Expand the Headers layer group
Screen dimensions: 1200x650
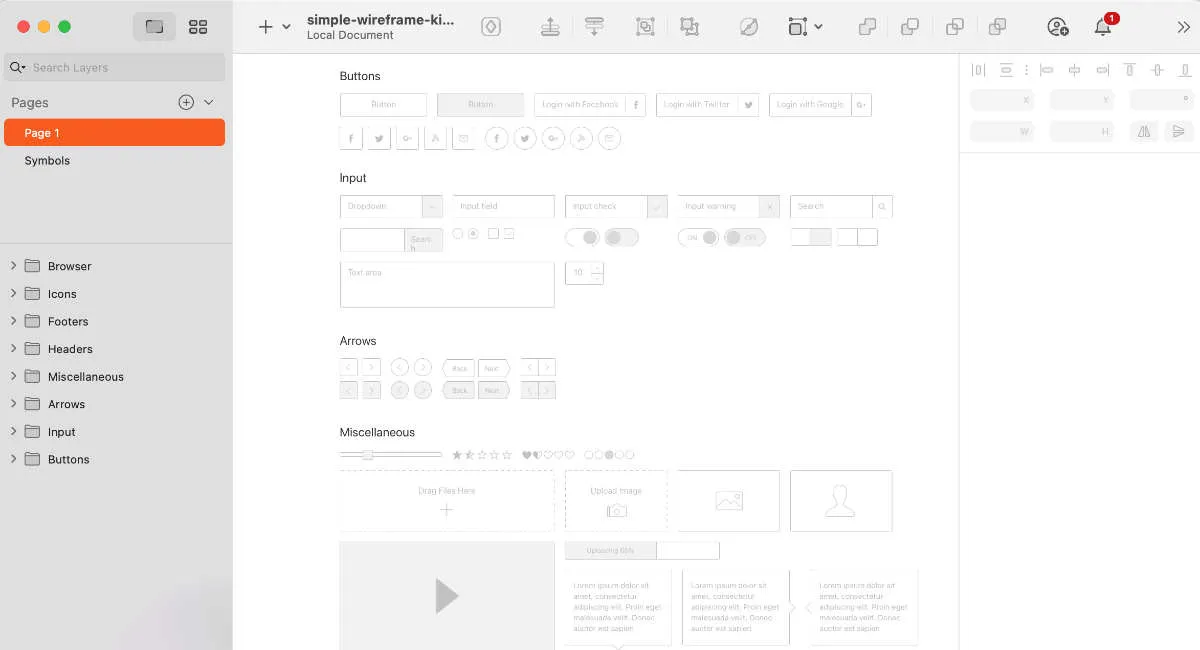(13, 349)
